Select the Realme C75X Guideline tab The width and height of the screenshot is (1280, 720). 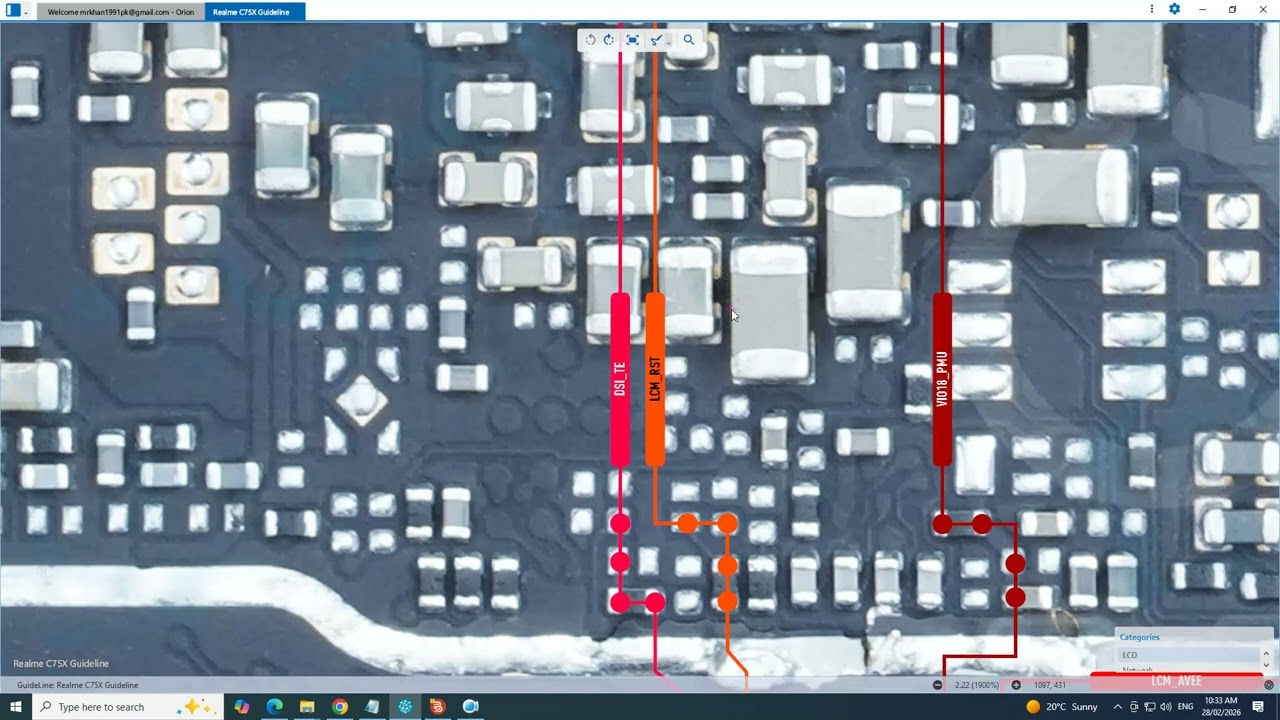251,12
